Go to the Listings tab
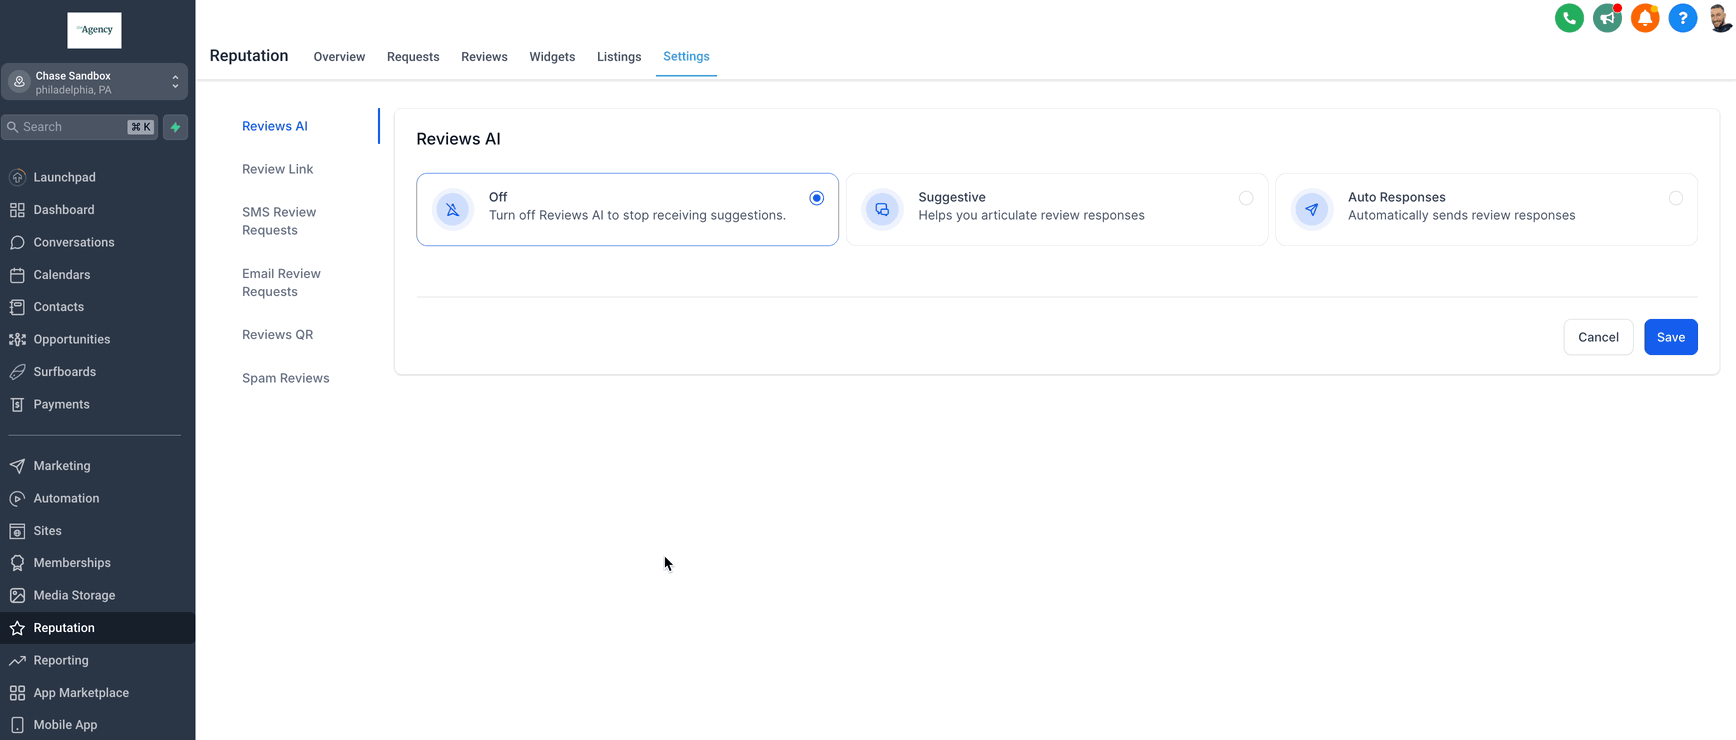Viewport: 1736px width, 740px height. point(619,57)
